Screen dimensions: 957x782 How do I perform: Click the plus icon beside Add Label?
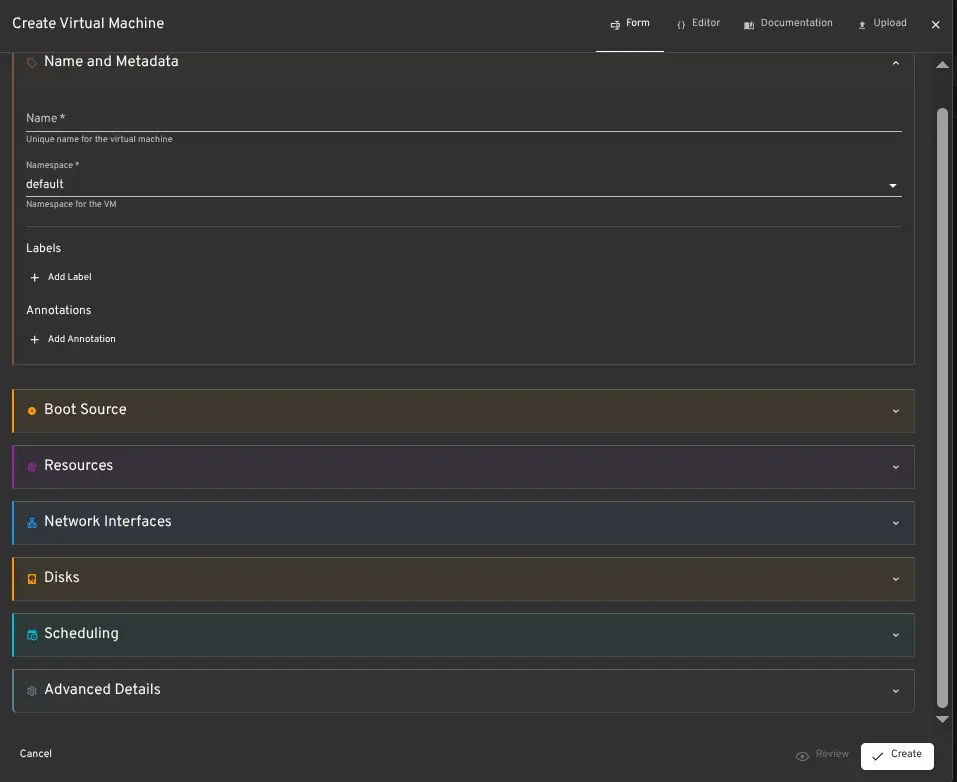[35, 277]
